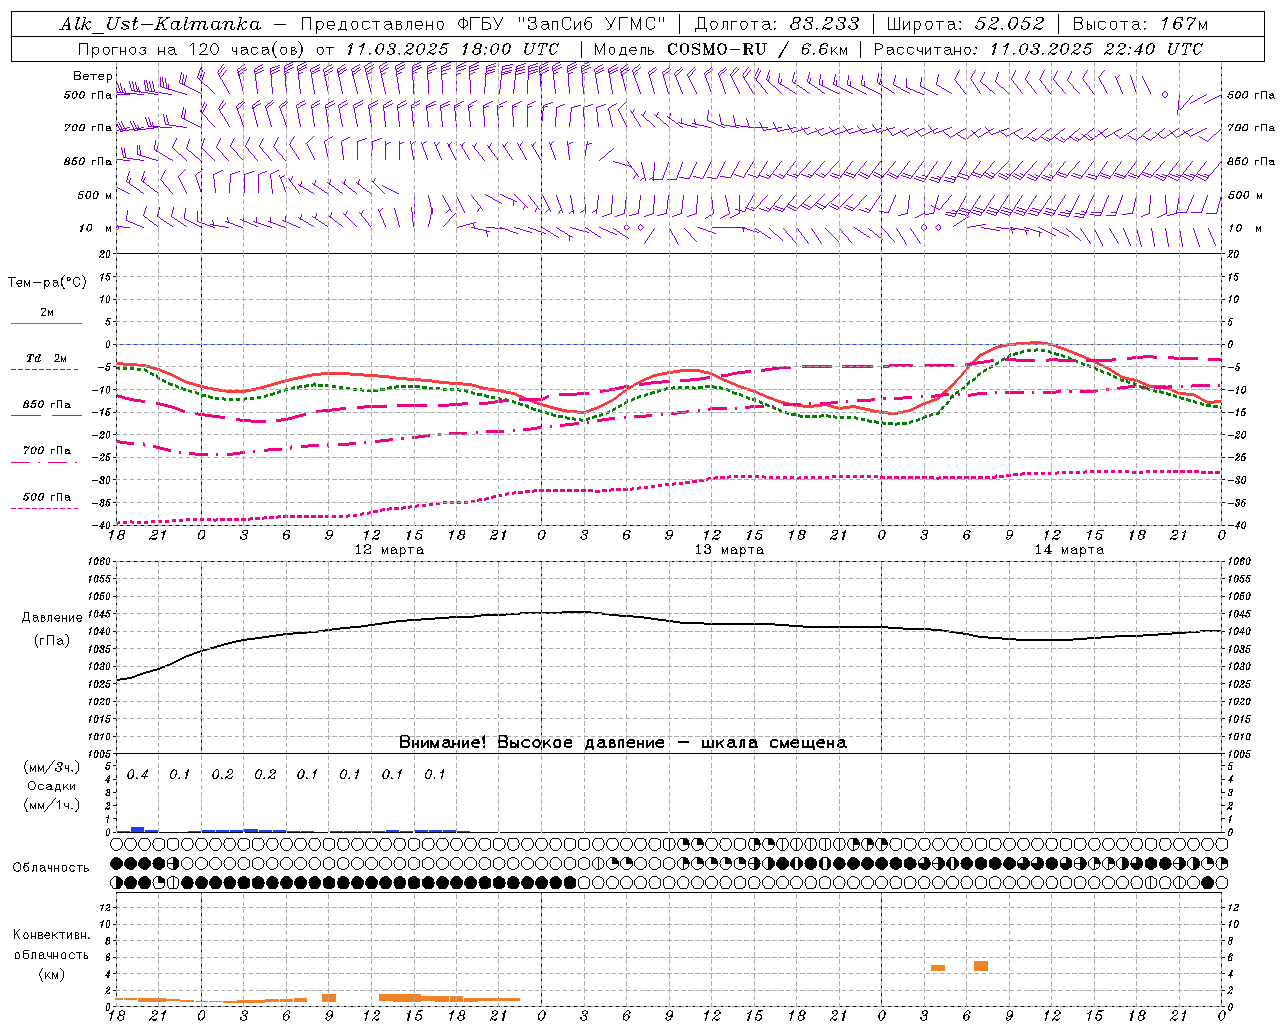
Task: Click "Прогноз на 120 часа(ов)" forecast text
Action: pos(193,49)
